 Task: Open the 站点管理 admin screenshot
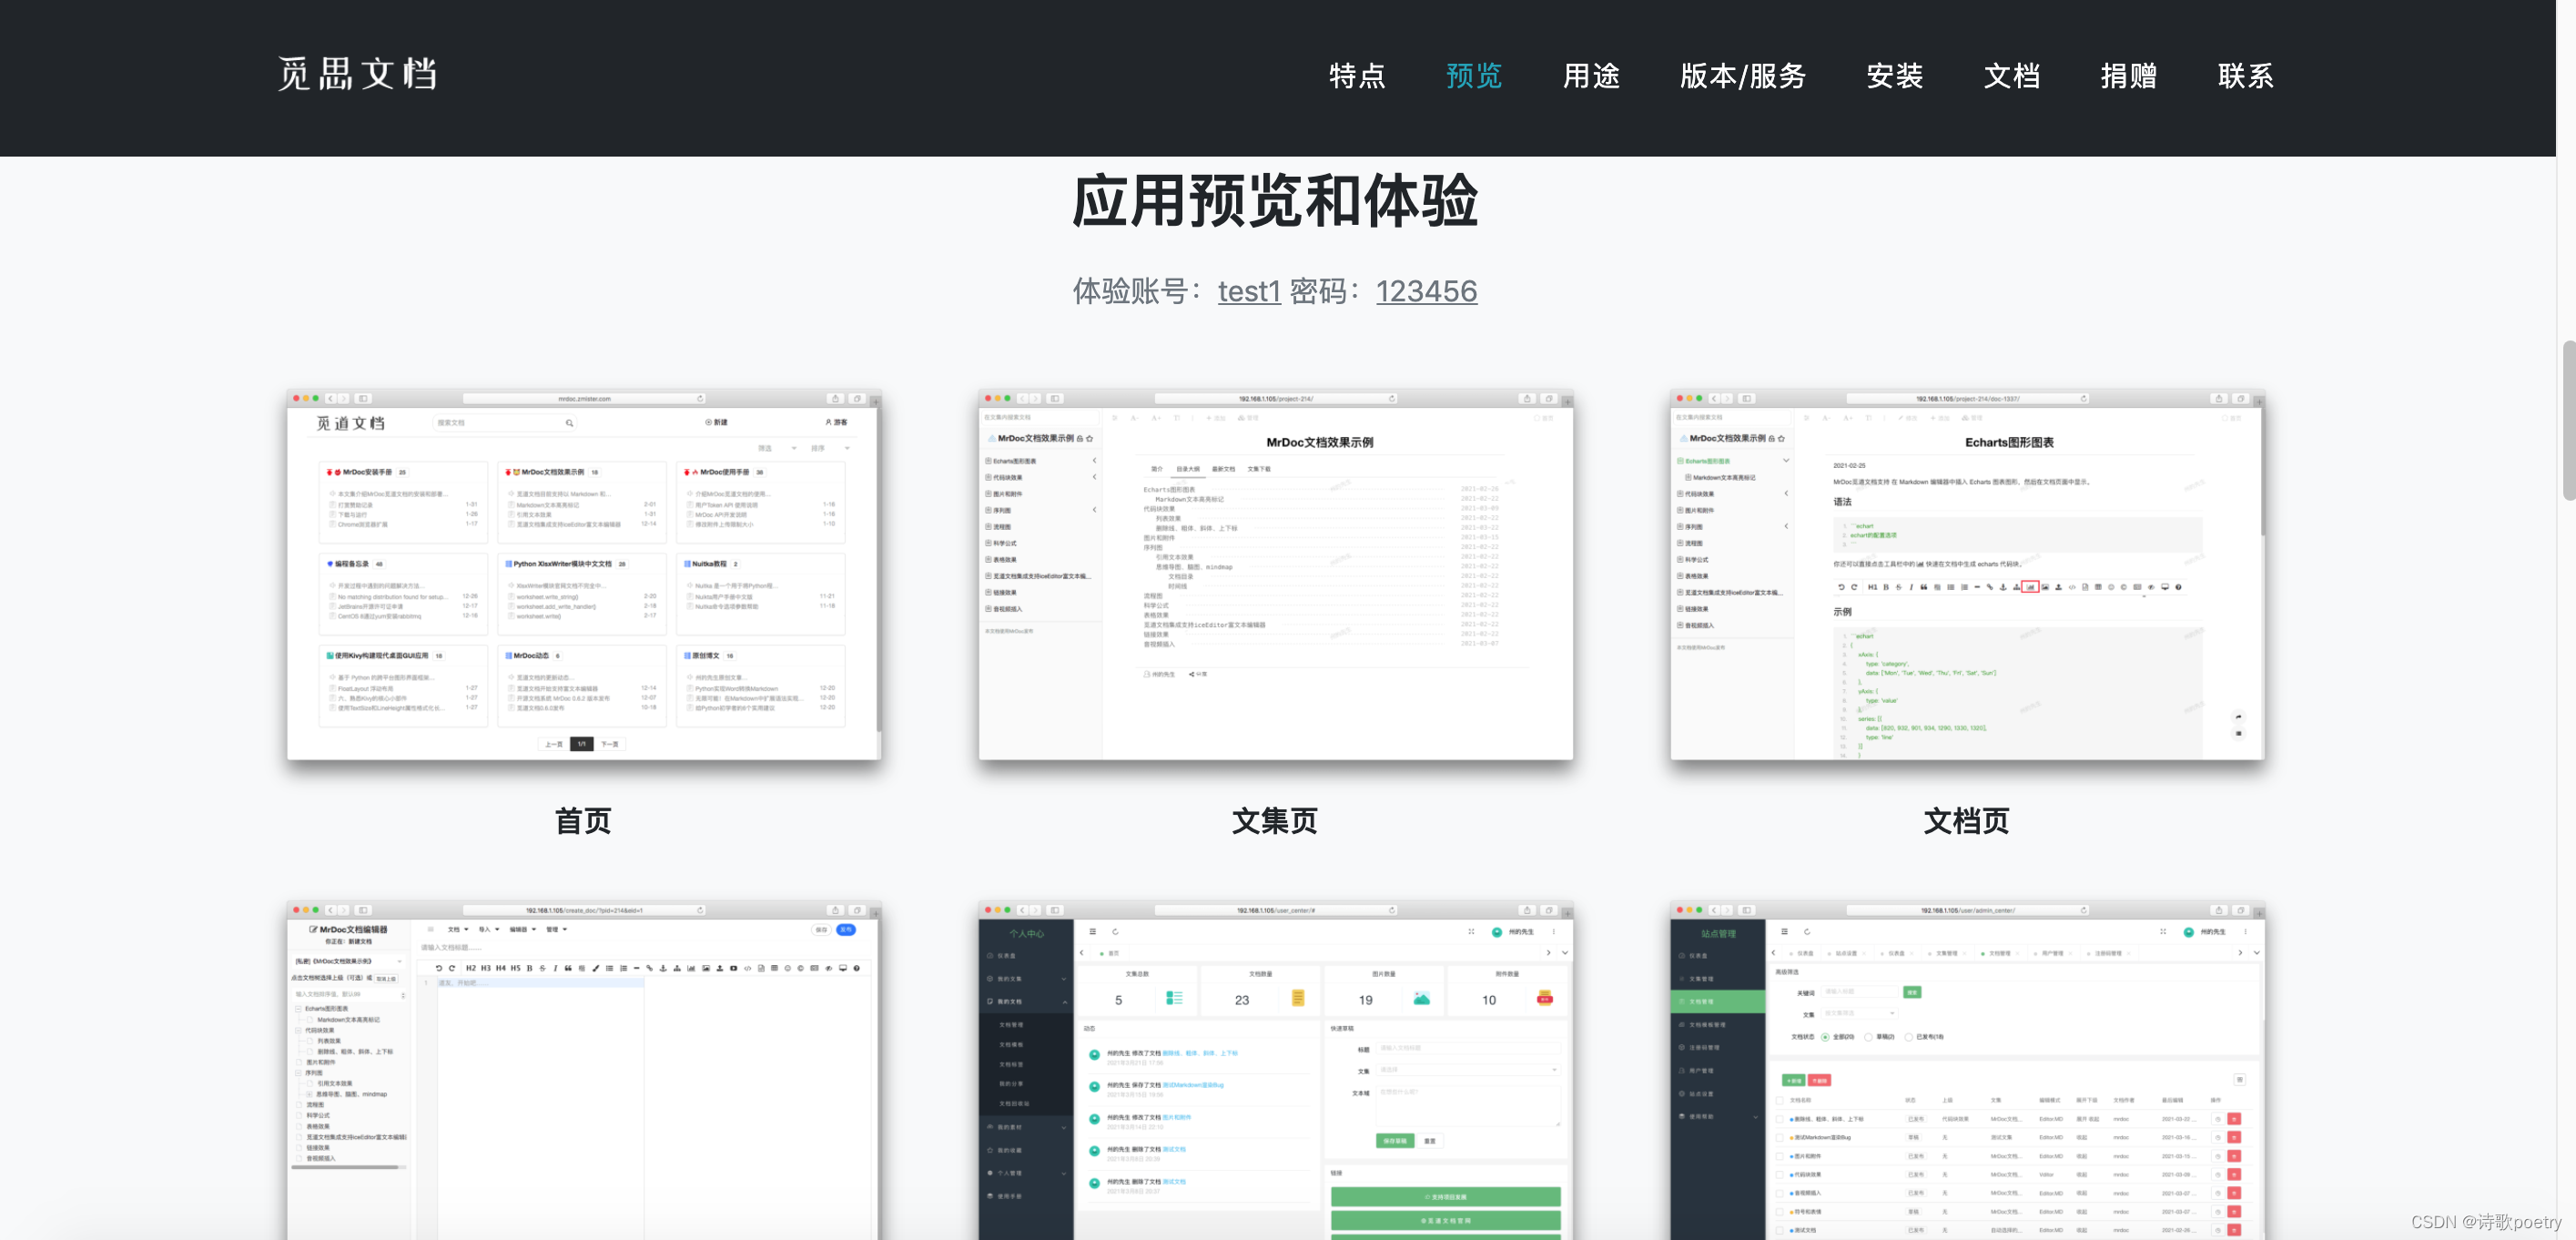click(1966, 1070)
